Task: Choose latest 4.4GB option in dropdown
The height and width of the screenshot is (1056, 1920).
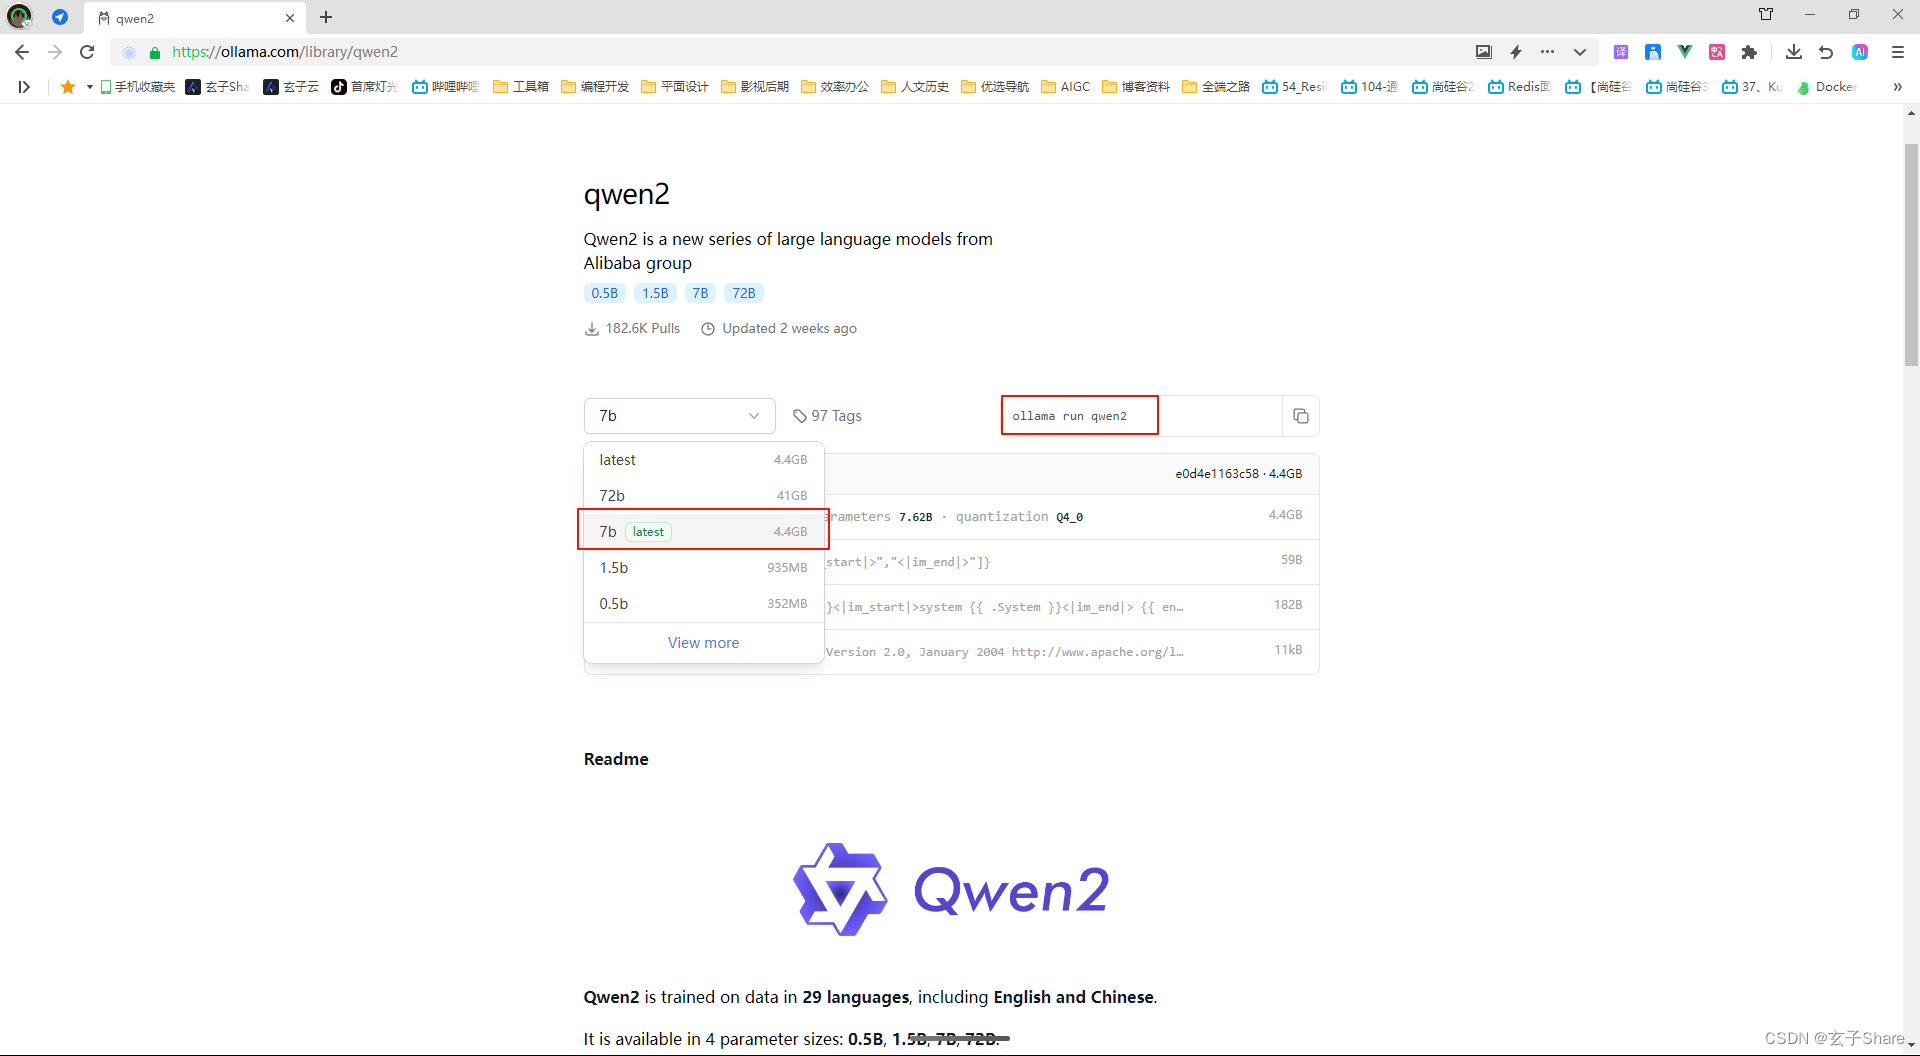Action: tap(703, 460)
